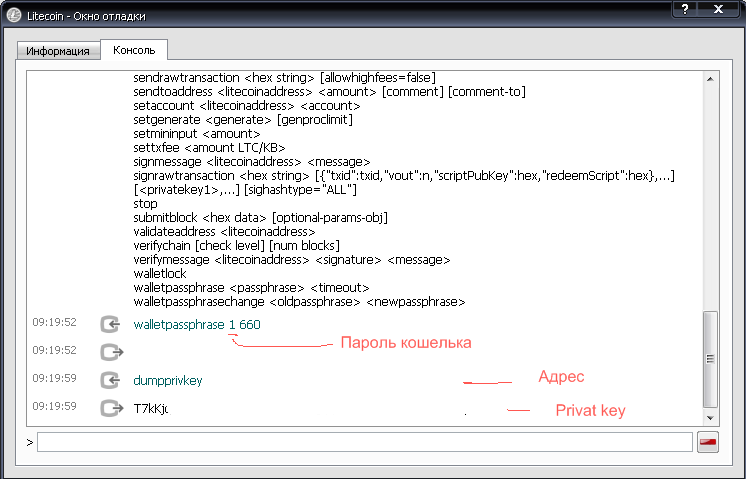Click the reply icon under walletpassphrase row
This screenshot has height=479, width=746.
(x=111, y=352)
